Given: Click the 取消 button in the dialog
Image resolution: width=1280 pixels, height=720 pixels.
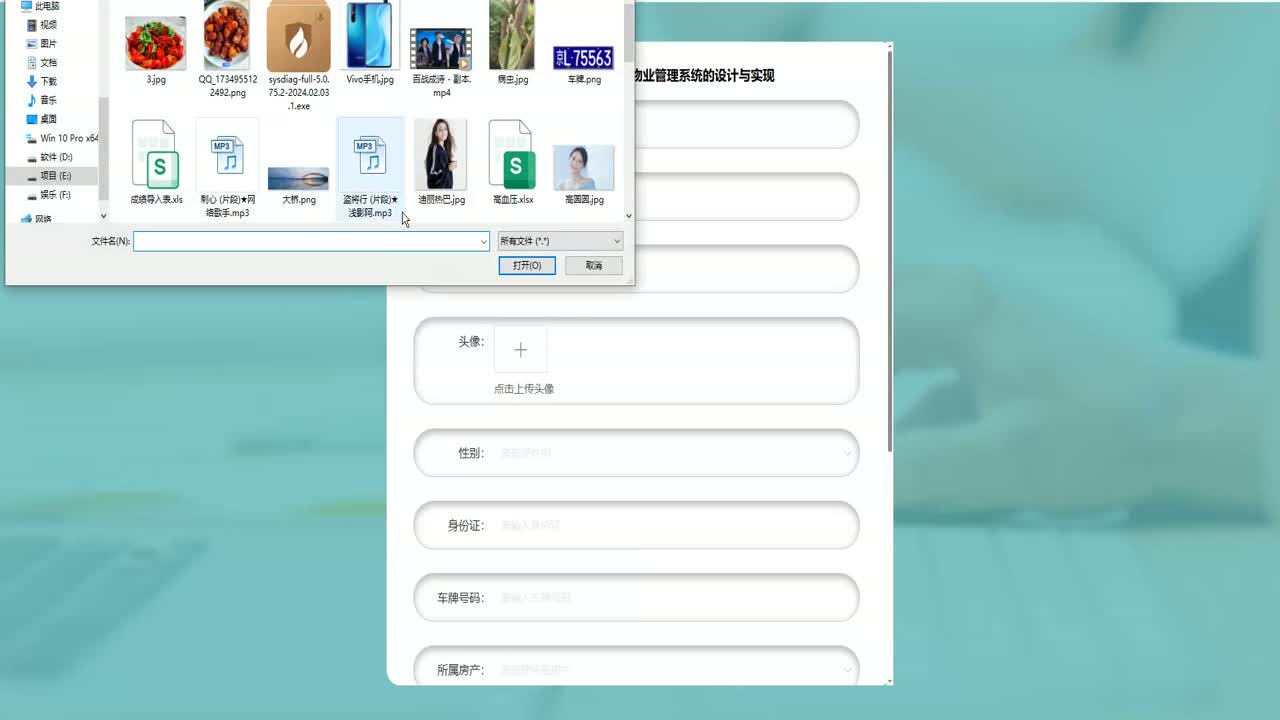Looking at the screenshot, I should tap(594, 266).
